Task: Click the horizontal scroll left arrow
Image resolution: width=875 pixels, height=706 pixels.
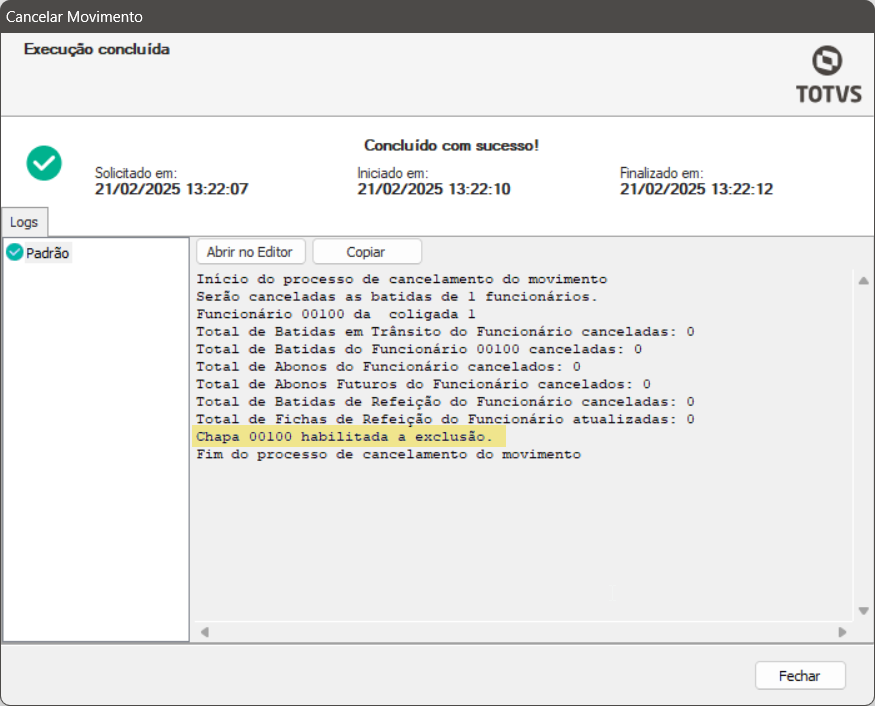Action: pyautogui.click(x=205, y=632)
